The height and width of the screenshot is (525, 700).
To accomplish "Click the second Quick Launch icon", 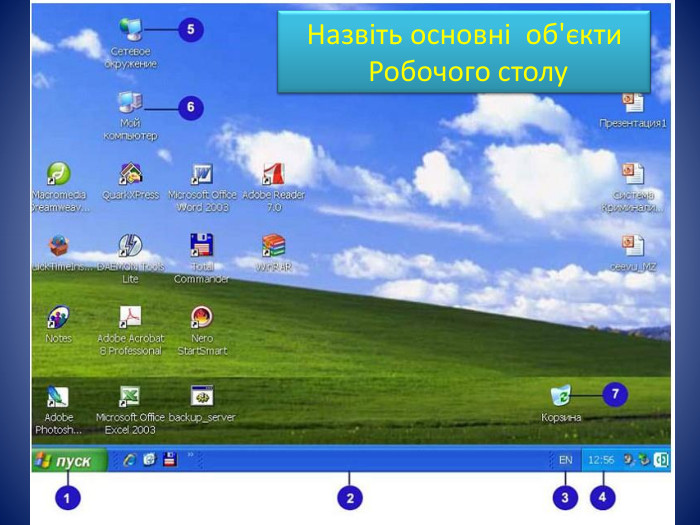I will tap(150, 459).
